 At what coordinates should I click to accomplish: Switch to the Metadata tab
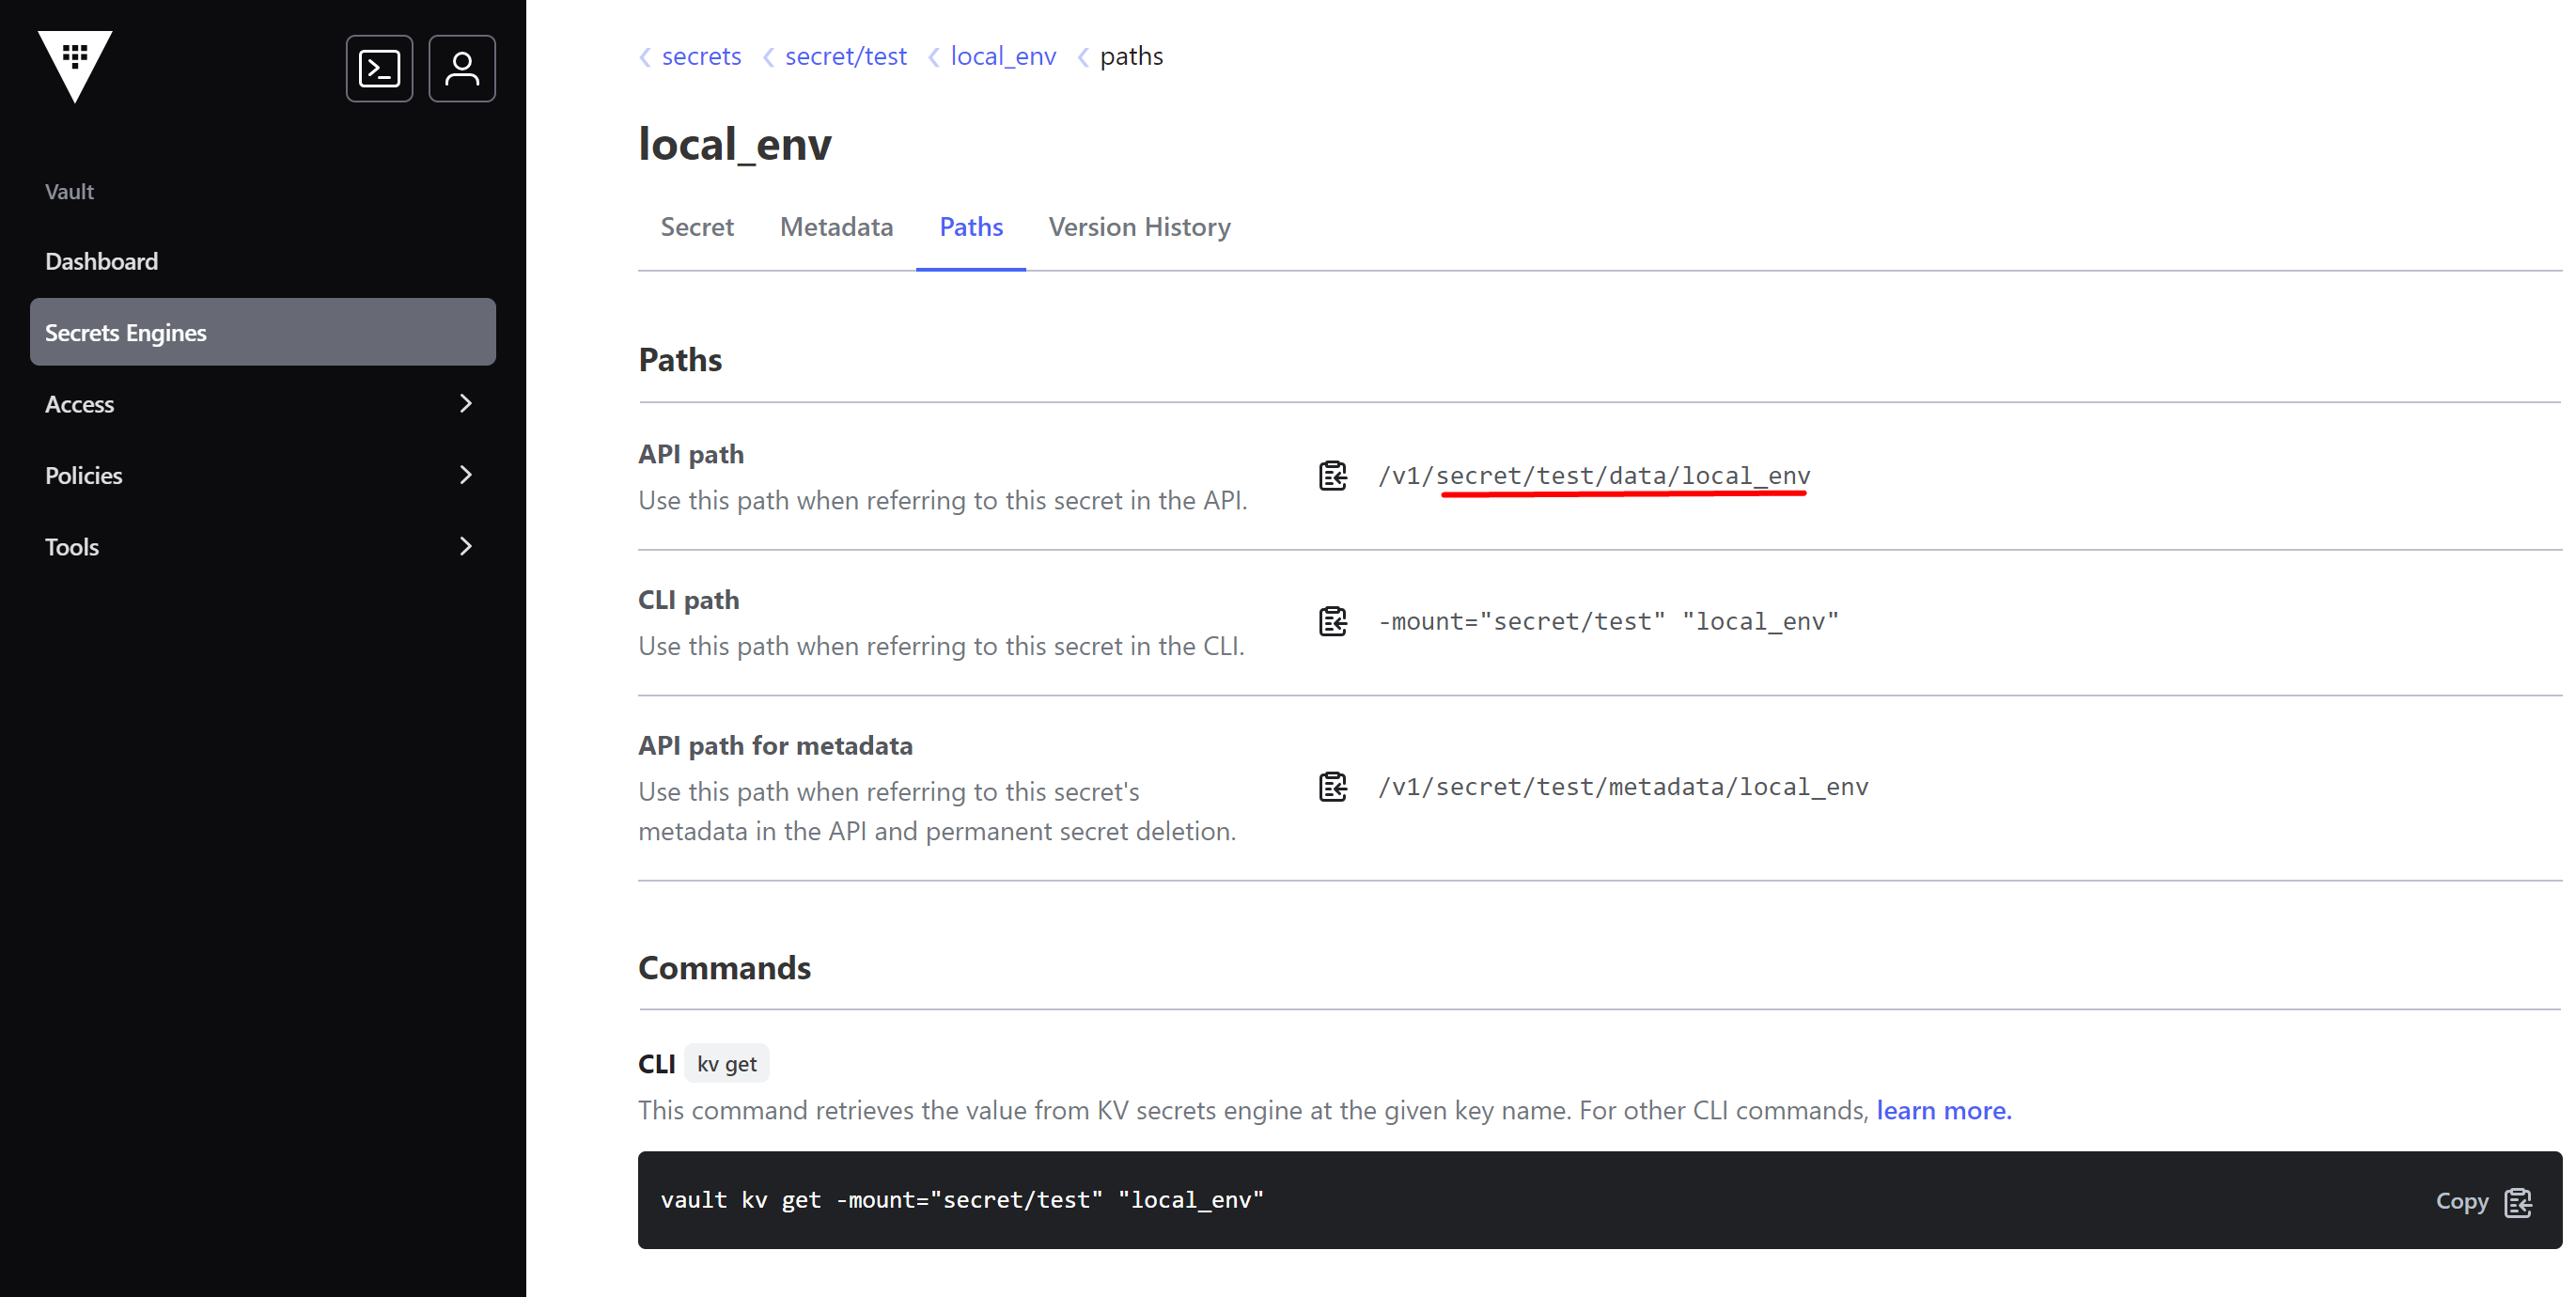point(836,227)
